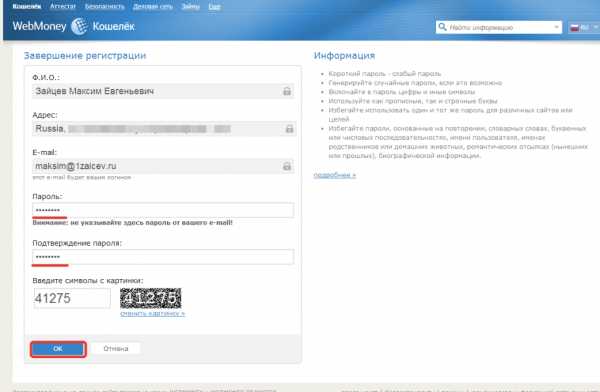Click the Информация heading
600x392 pixels.
pyautogui.click(x=344, y=56)
